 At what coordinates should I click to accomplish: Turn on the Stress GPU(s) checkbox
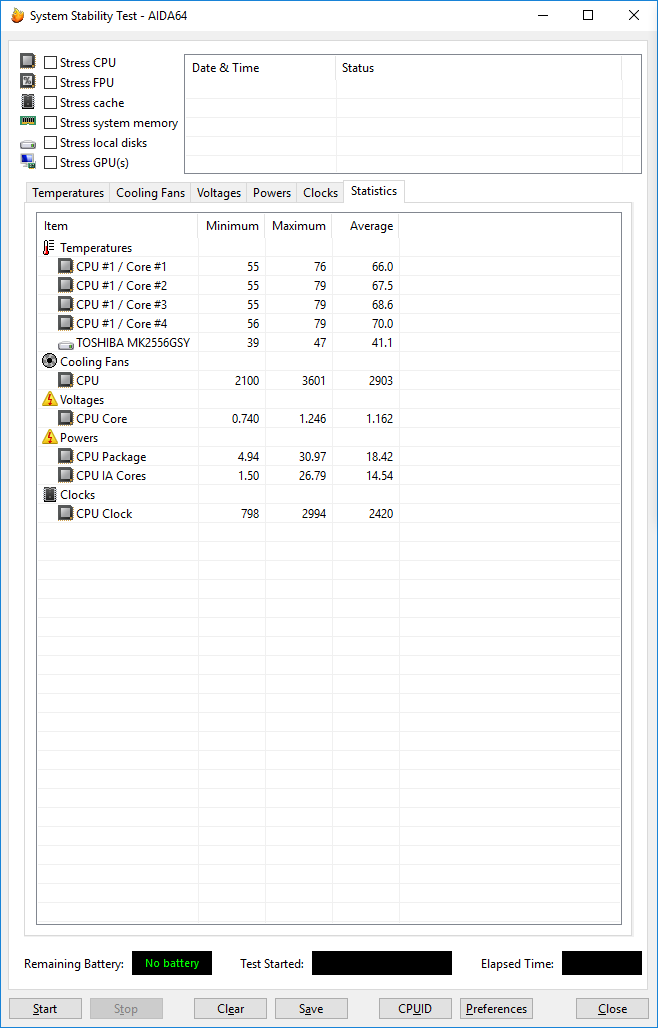[50, 163]
